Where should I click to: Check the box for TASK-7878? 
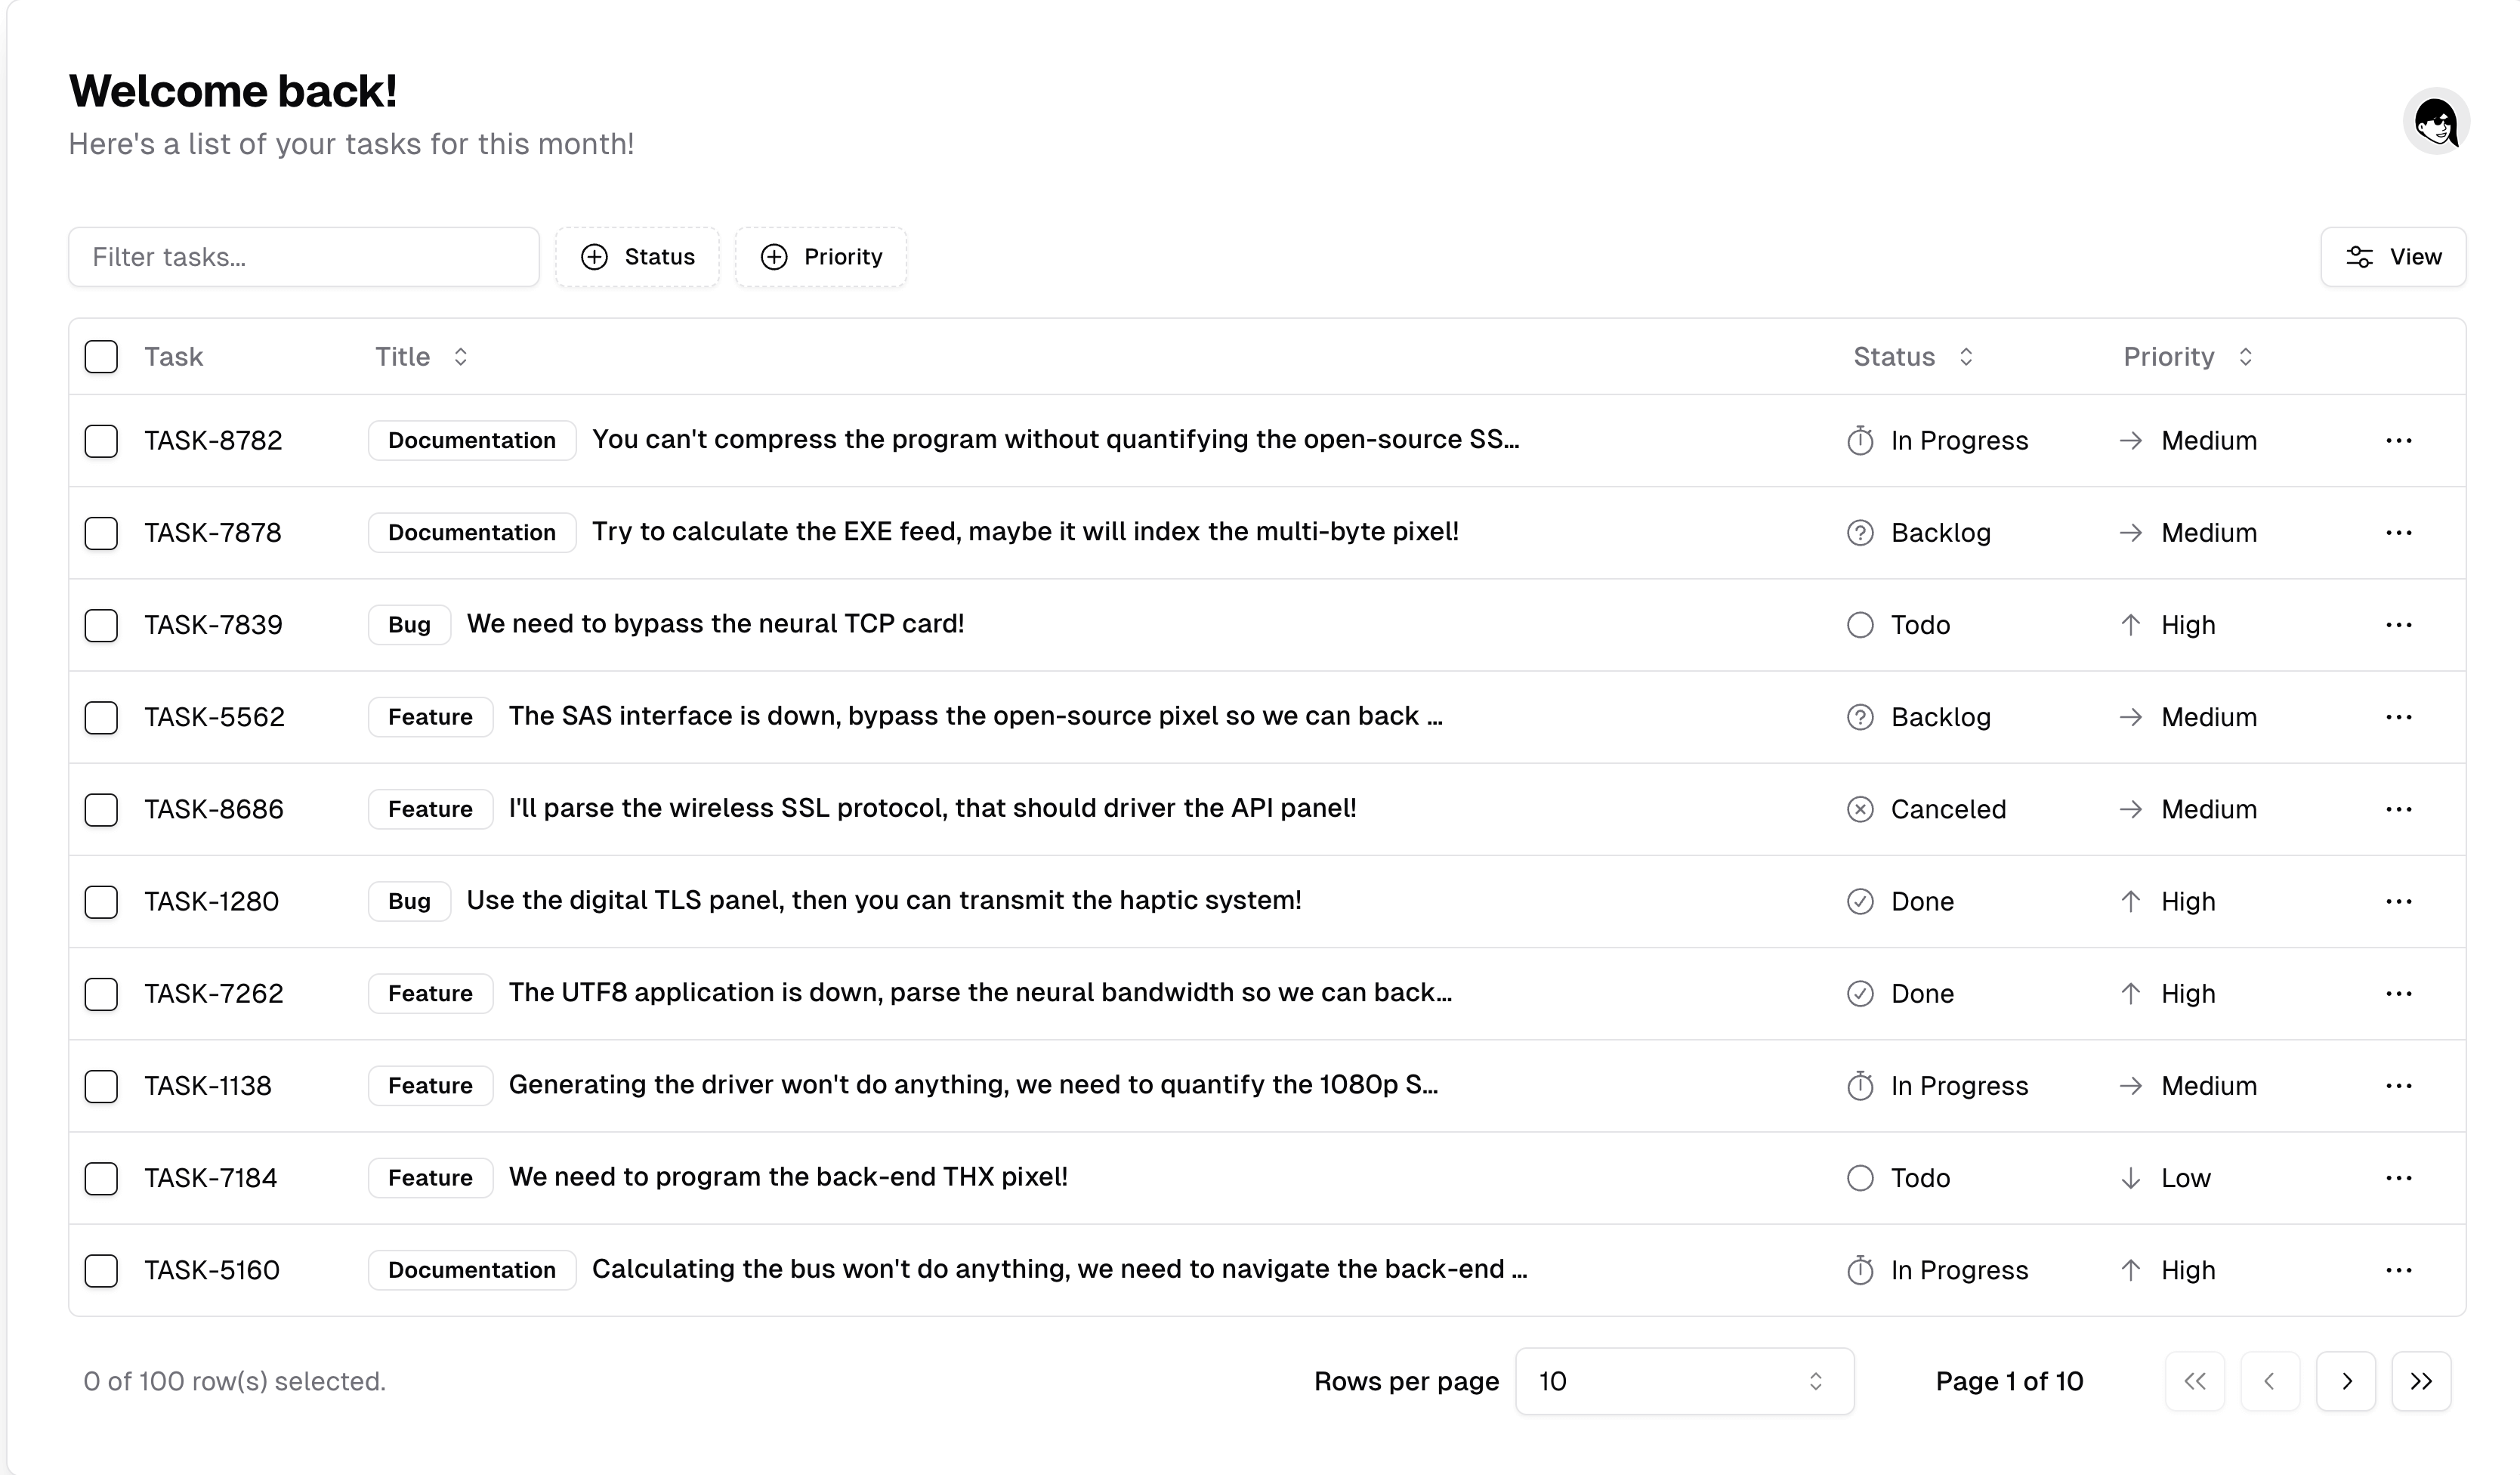101,533
